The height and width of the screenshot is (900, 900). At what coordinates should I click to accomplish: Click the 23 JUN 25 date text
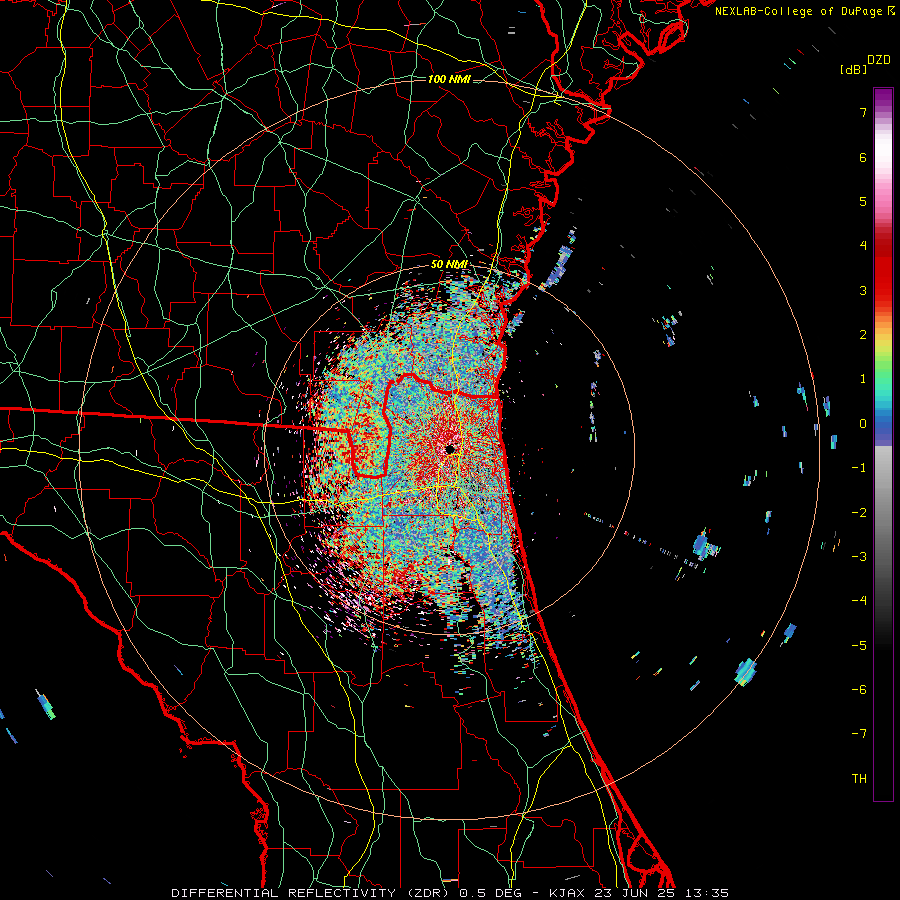tap(637, 893)
